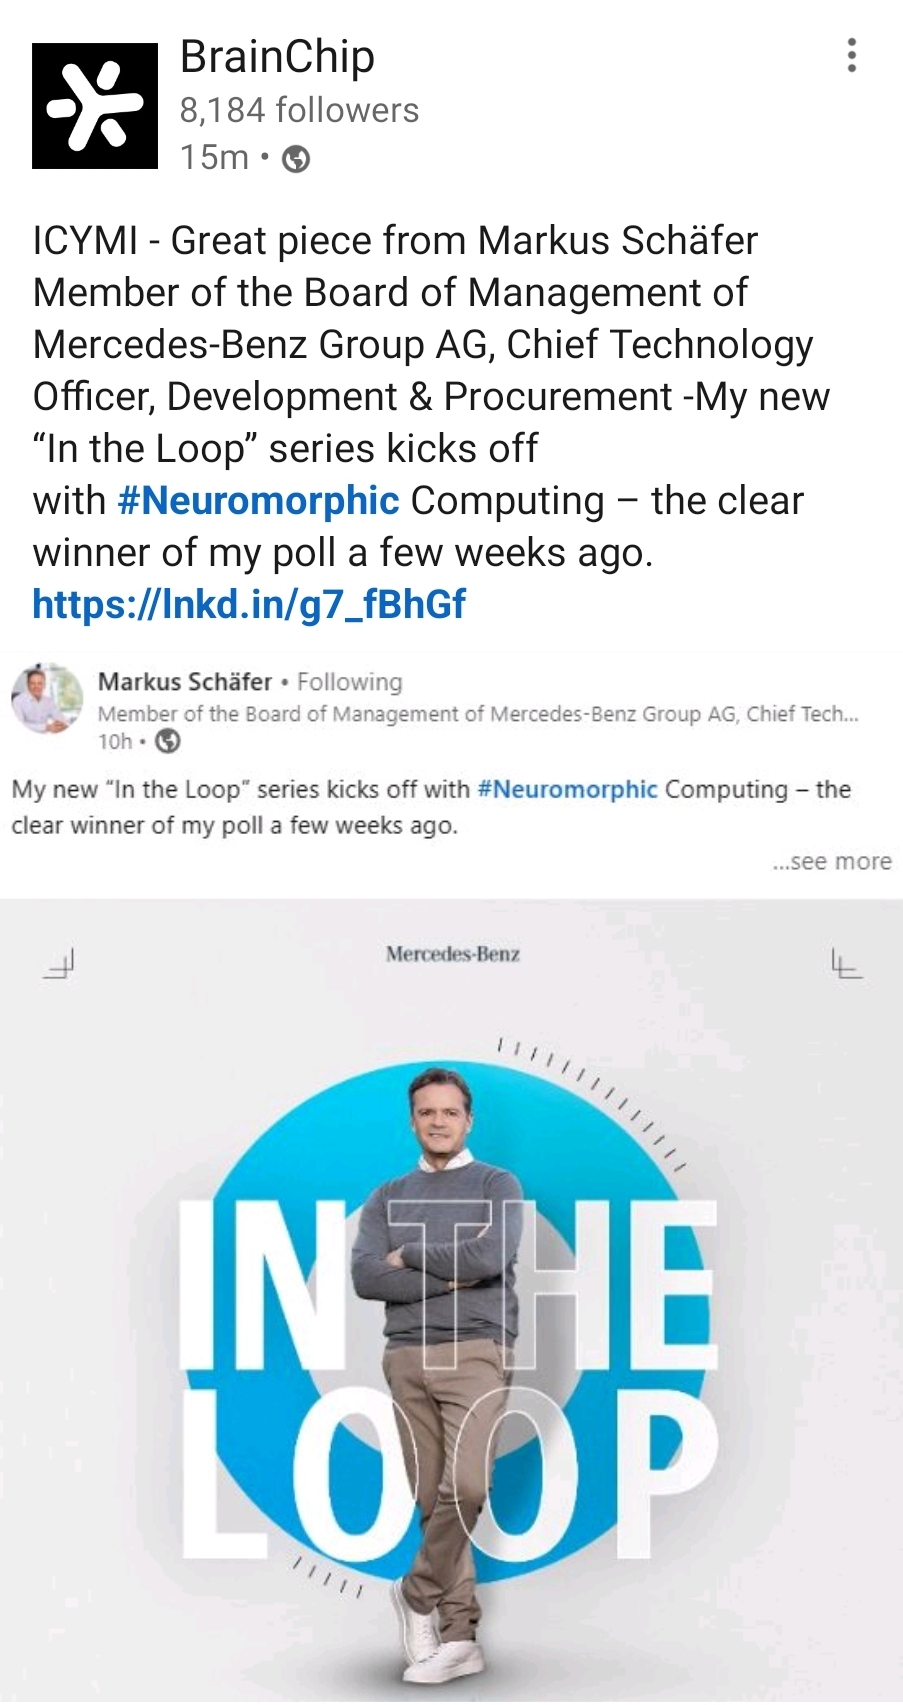
Task: Click the 8,184 followers count
Action: click(x=299, y=110)
